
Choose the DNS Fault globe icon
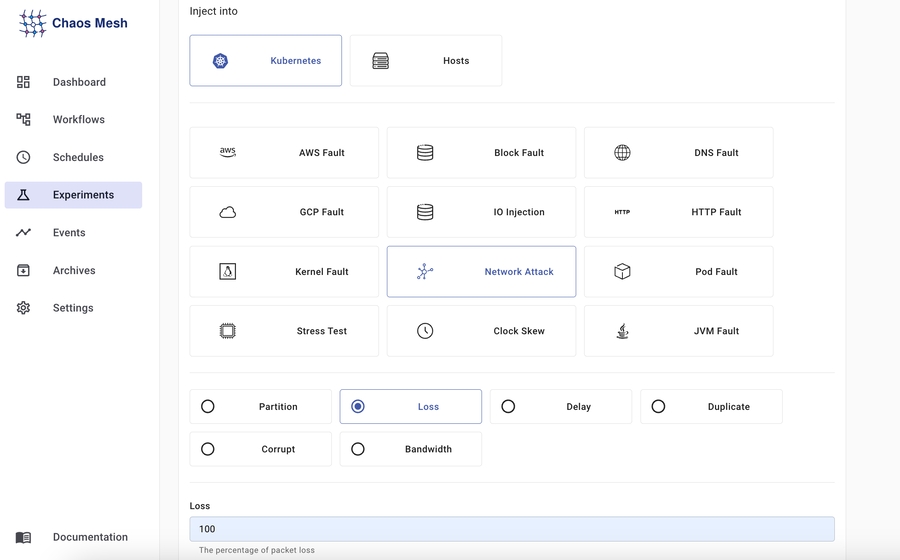click(x=622, y=153)
